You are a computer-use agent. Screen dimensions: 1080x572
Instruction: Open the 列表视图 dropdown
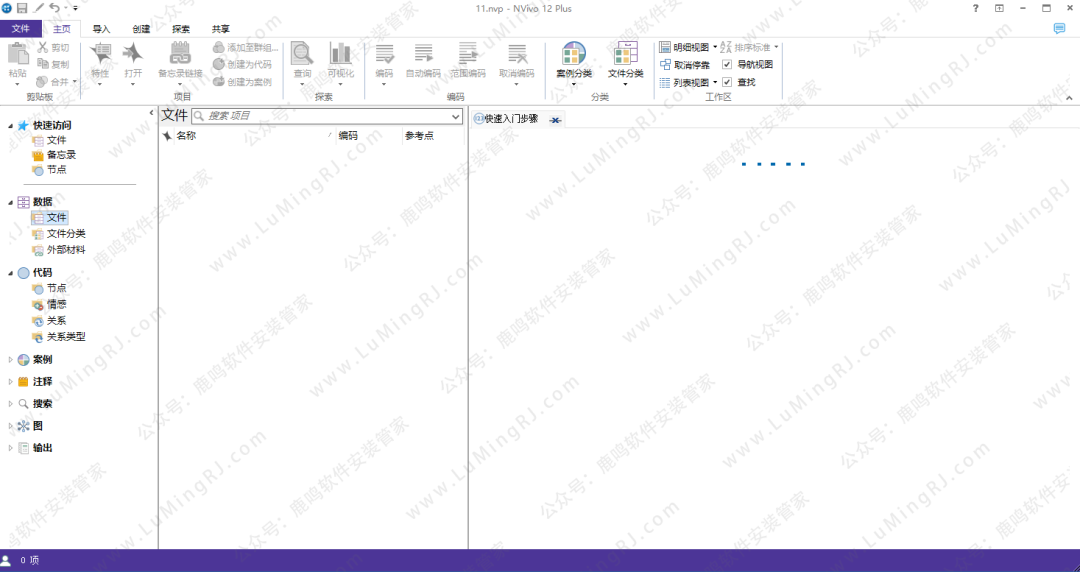click(715, 82)
